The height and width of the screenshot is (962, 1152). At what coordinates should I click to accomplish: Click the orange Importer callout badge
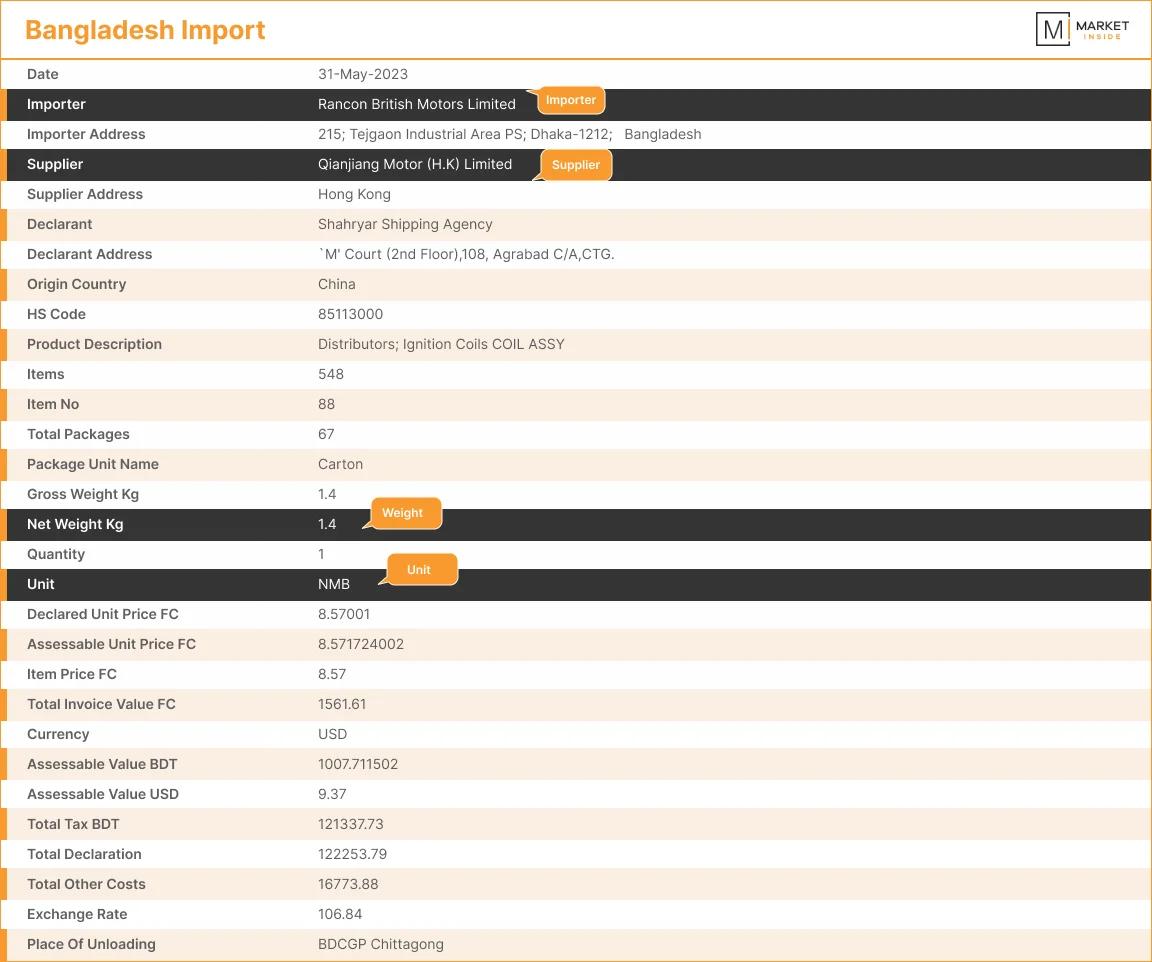571,98
